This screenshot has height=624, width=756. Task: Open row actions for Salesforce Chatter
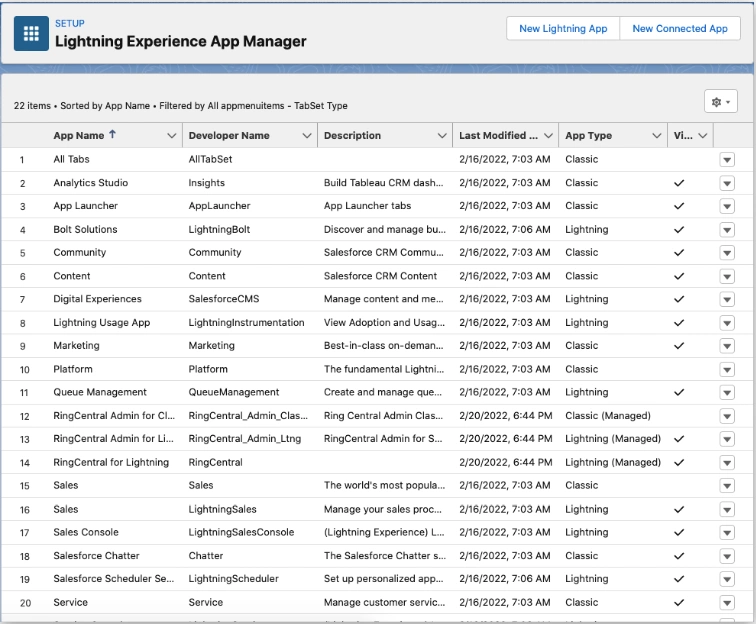click(x=727, y=556)
